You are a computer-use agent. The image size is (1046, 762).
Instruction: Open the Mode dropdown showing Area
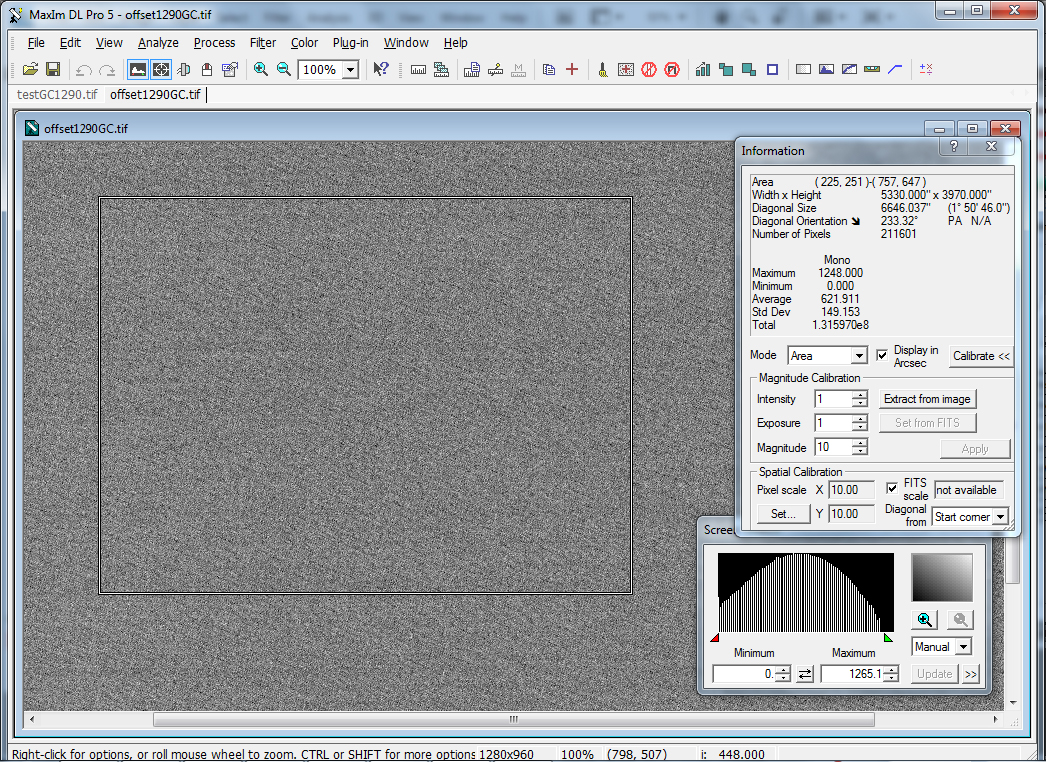pyautogui.click(x=858, y=356)
